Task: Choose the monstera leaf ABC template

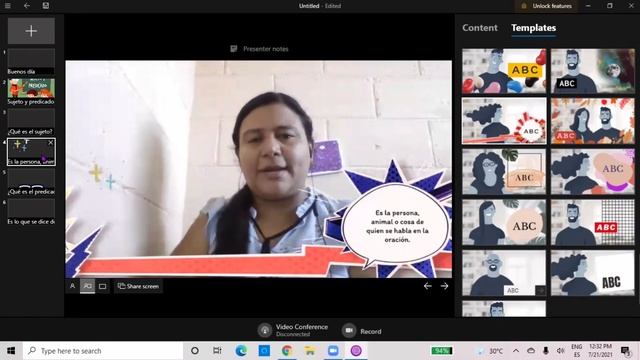Action: pyautogui.click(x=504, y=171)
